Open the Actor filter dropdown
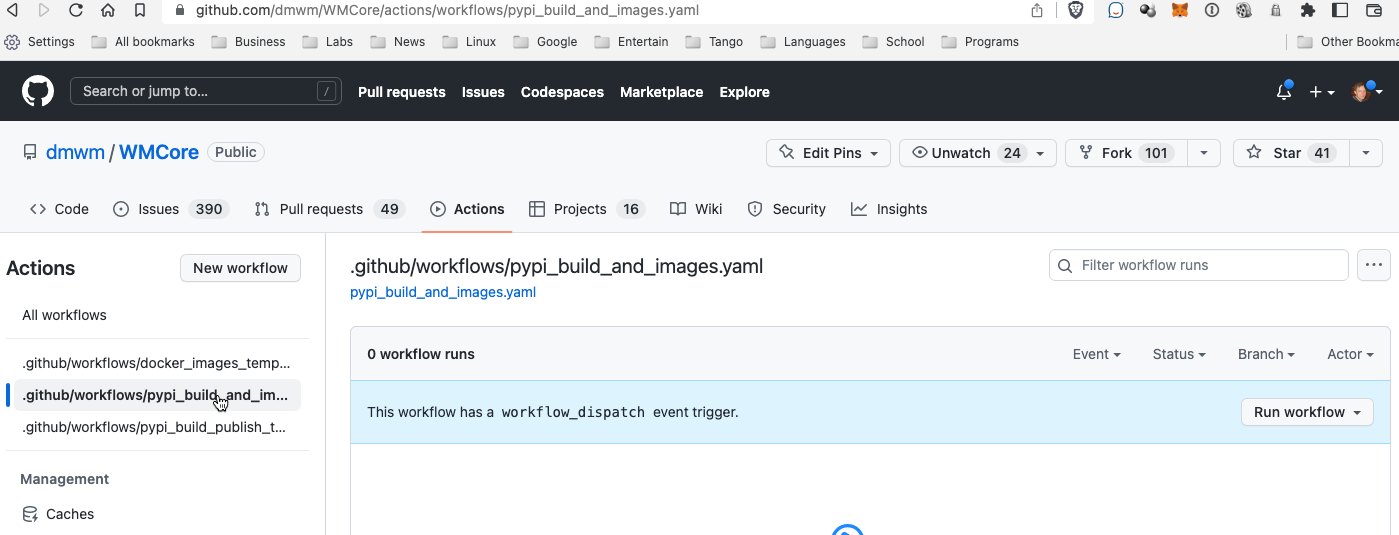This screenshot has height=535, width=1399. point(1350,354)
